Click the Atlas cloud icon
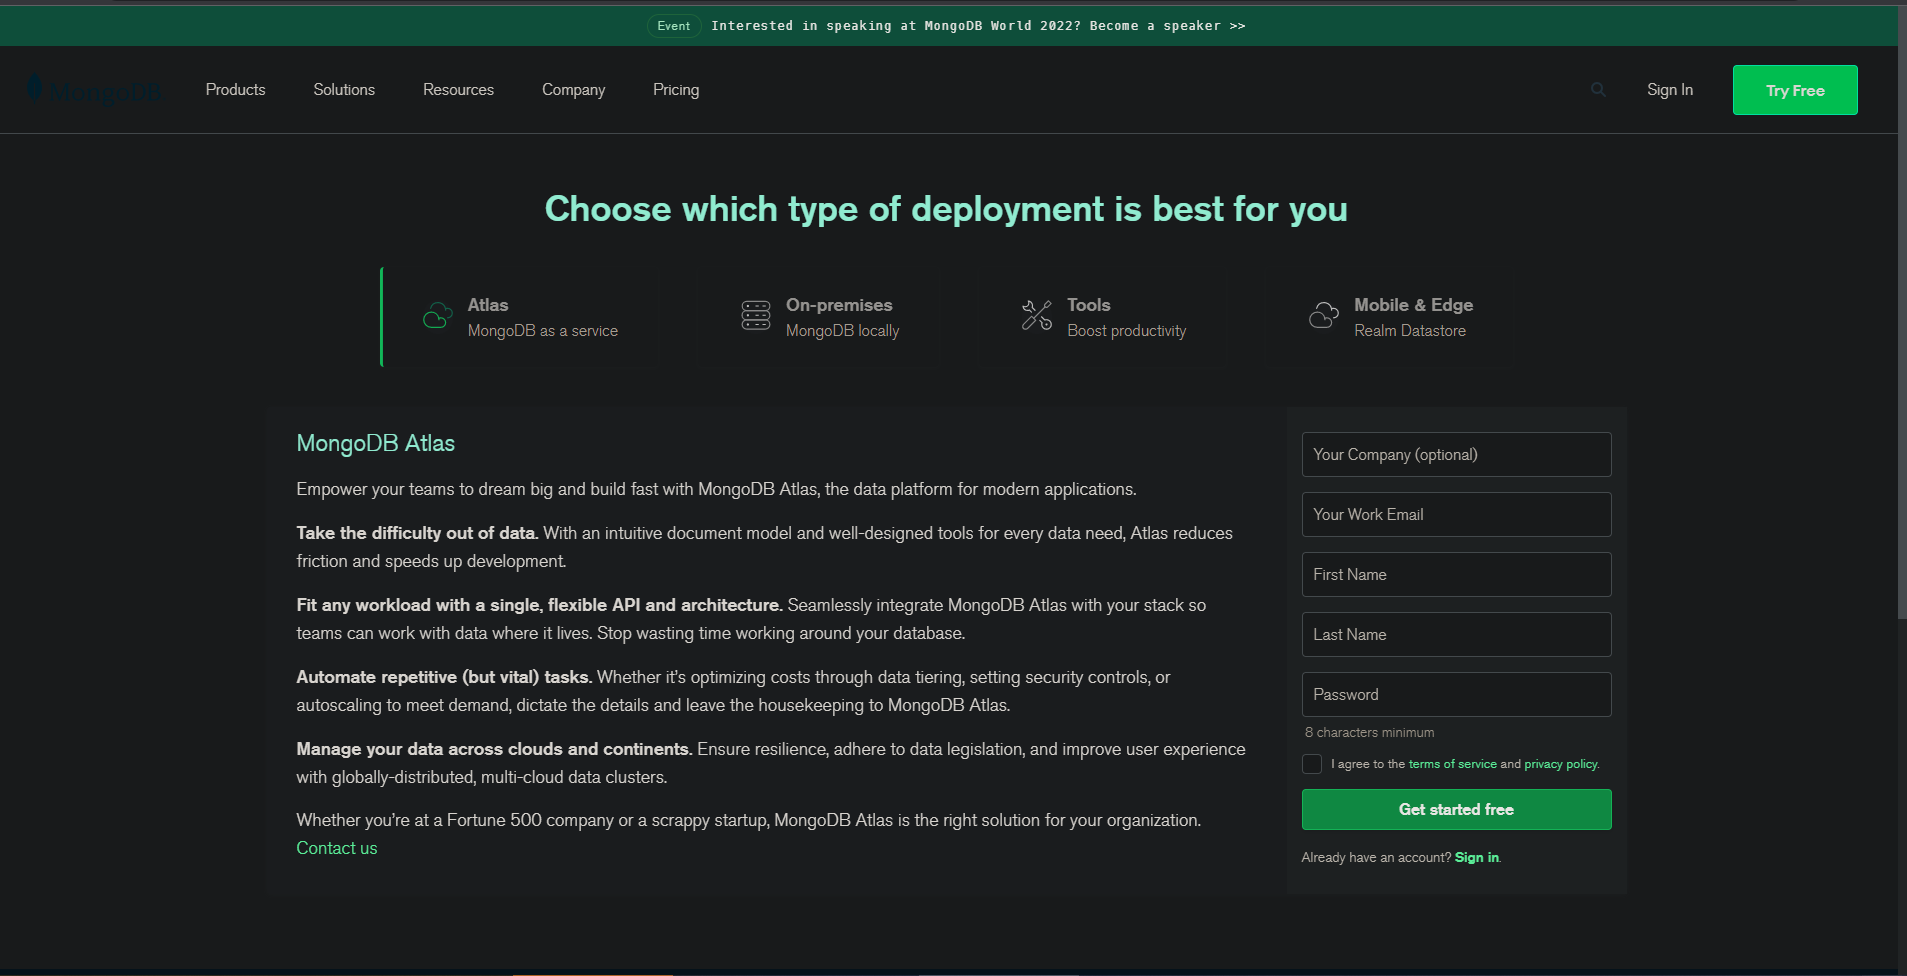The width and height of the screenshot is (1907, 976). 437,316
